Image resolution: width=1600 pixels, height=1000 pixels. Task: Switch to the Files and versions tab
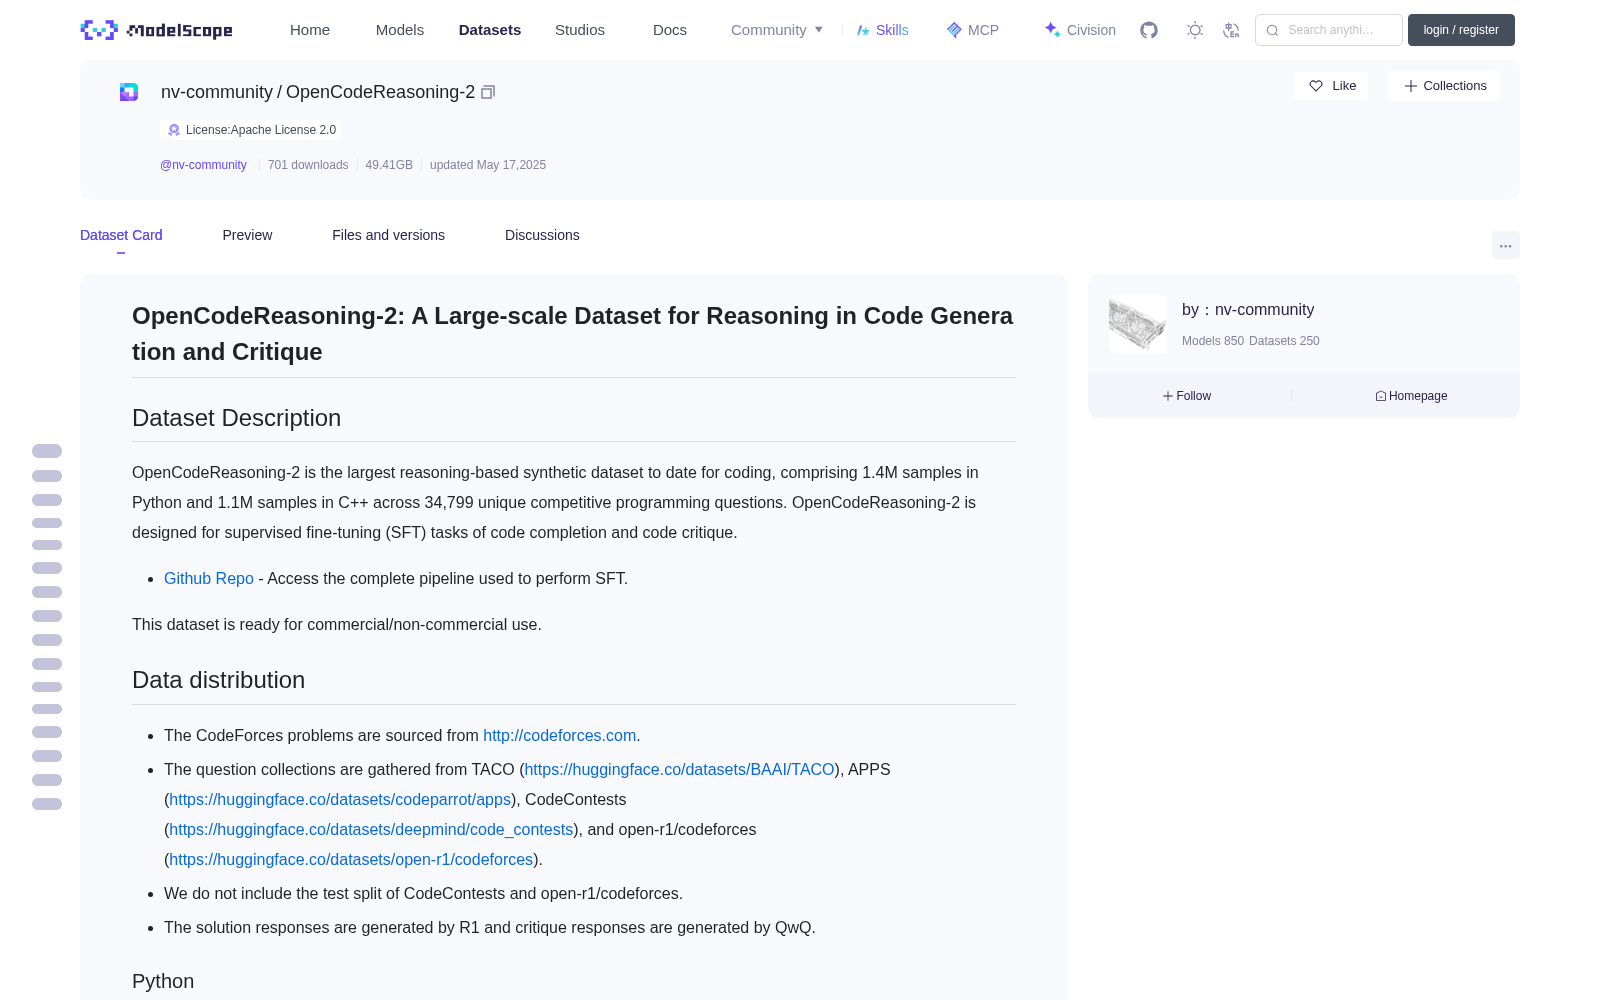pos(388,235)
